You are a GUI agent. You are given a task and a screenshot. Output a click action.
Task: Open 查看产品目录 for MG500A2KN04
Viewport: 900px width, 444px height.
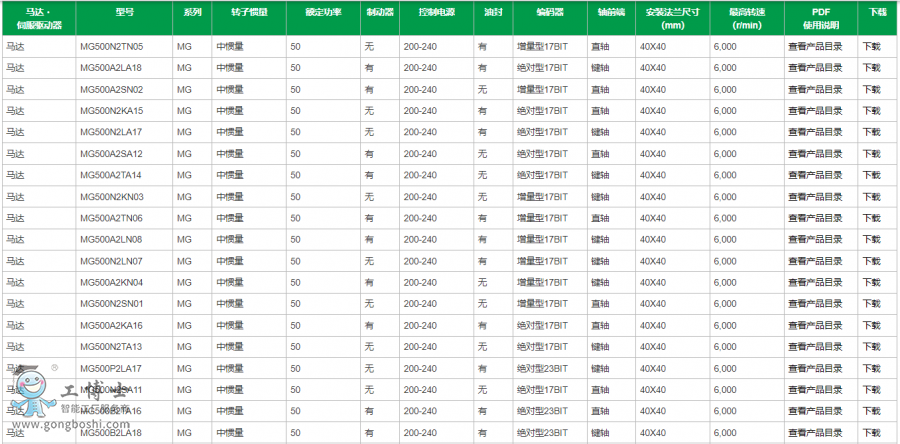click(x=815, y=282)
